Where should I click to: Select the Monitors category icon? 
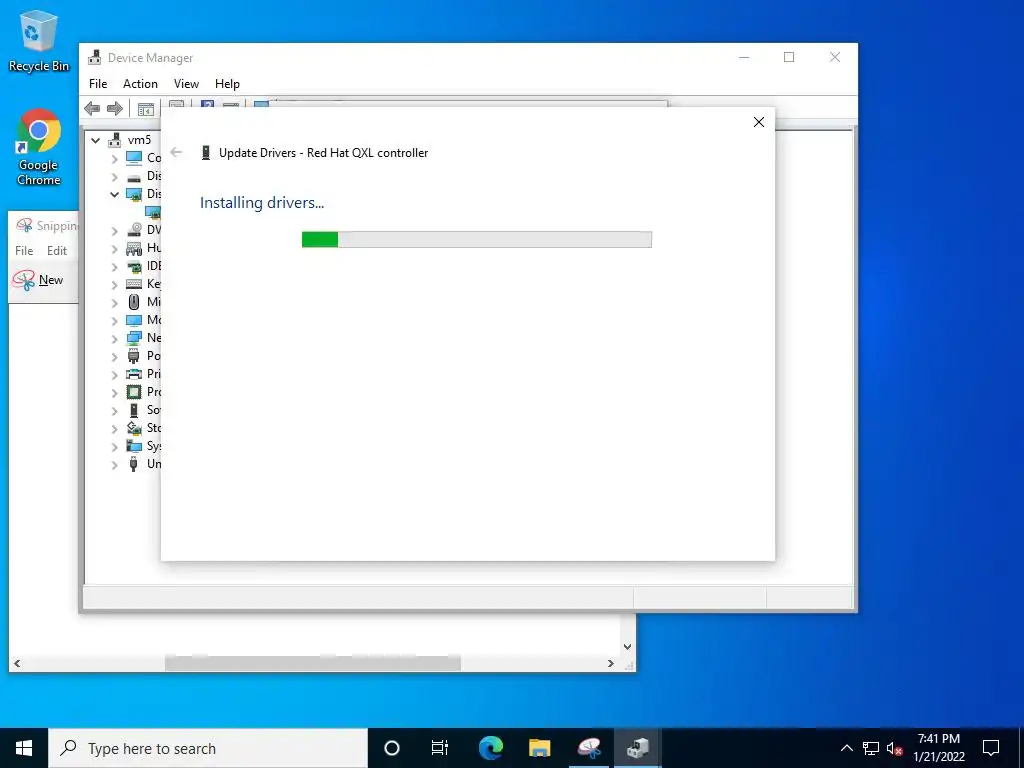[x=134, y=320]
